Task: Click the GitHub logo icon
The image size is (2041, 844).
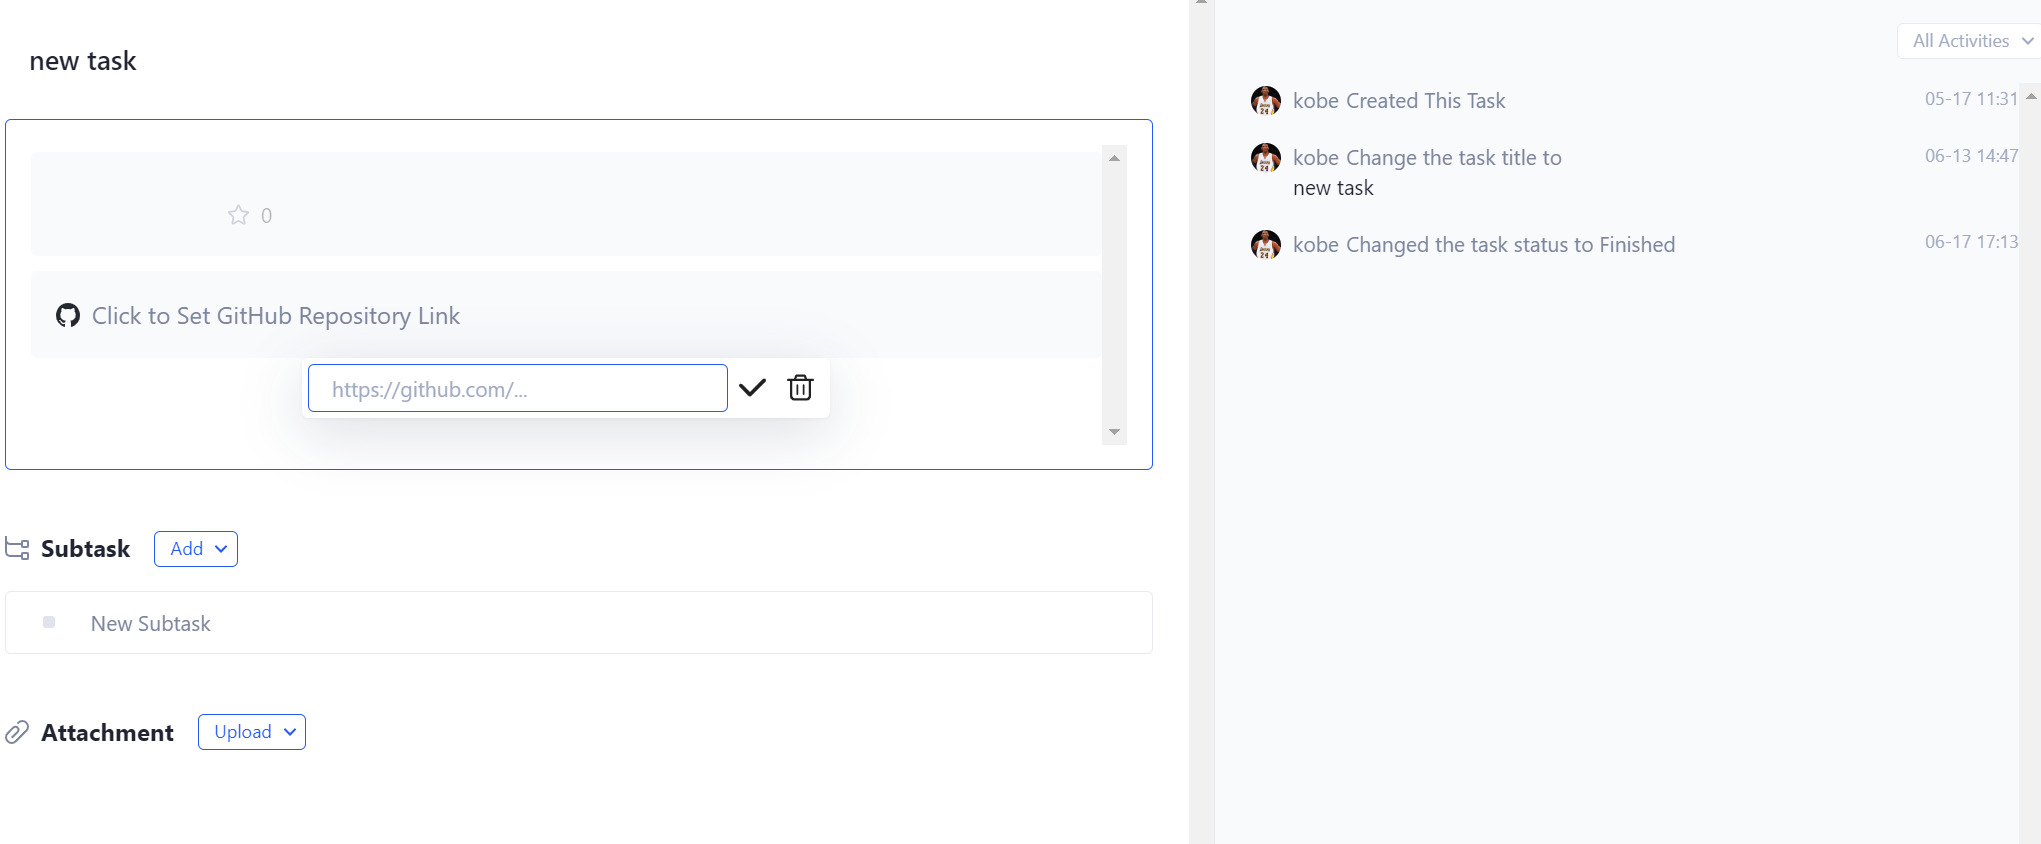Action: [x=68, y=316]
